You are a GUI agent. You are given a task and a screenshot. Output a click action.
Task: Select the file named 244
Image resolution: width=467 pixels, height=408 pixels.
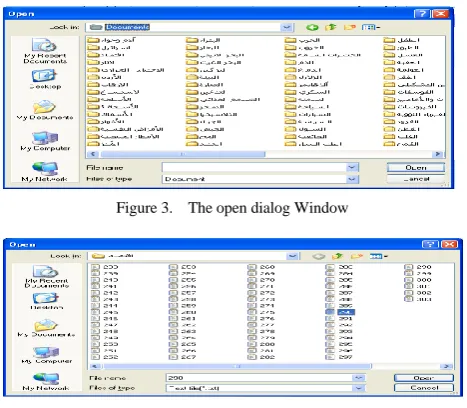105,306
